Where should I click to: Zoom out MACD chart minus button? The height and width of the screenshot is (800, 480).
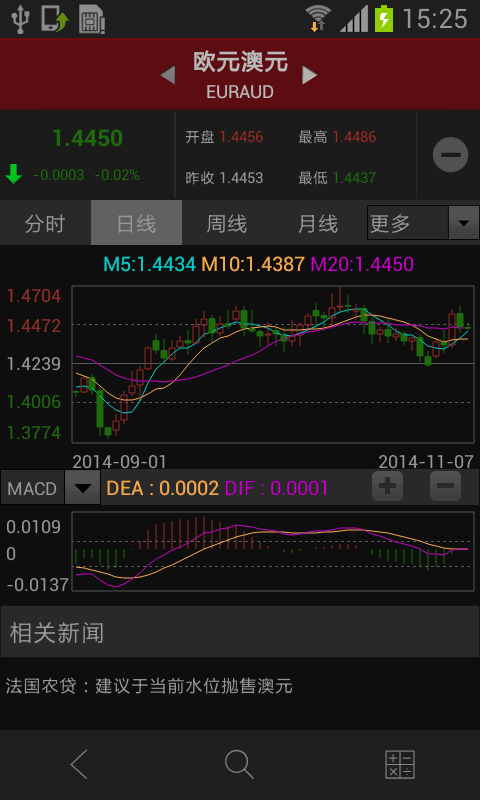[x=445, y=486]
